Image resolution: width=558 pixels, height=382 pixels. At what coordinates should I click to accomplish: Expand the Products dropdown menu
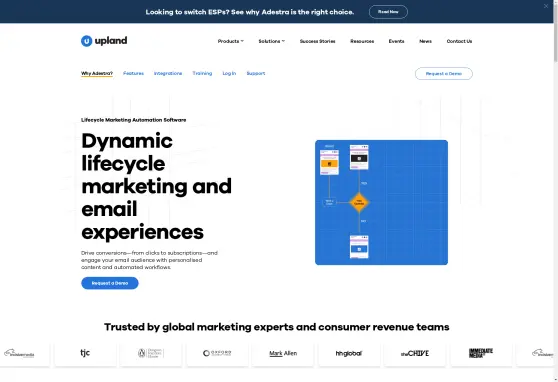point(231,41)
